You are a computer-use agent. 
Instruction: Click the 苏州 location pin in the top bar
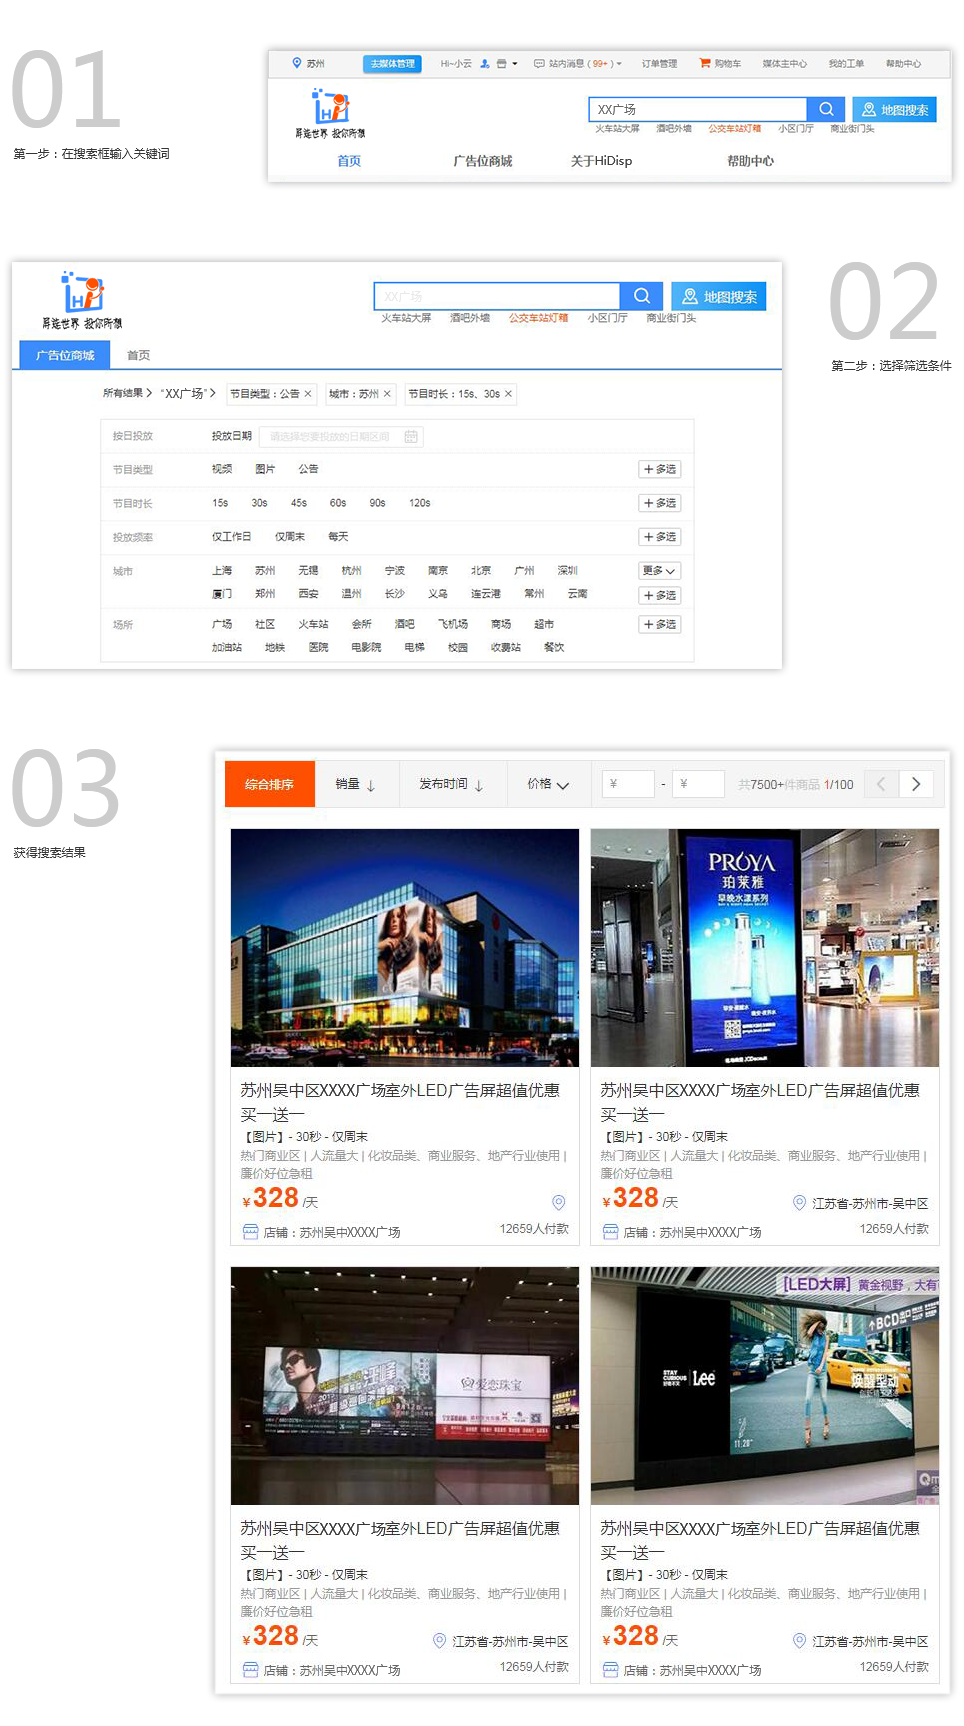tap(297, 63)
